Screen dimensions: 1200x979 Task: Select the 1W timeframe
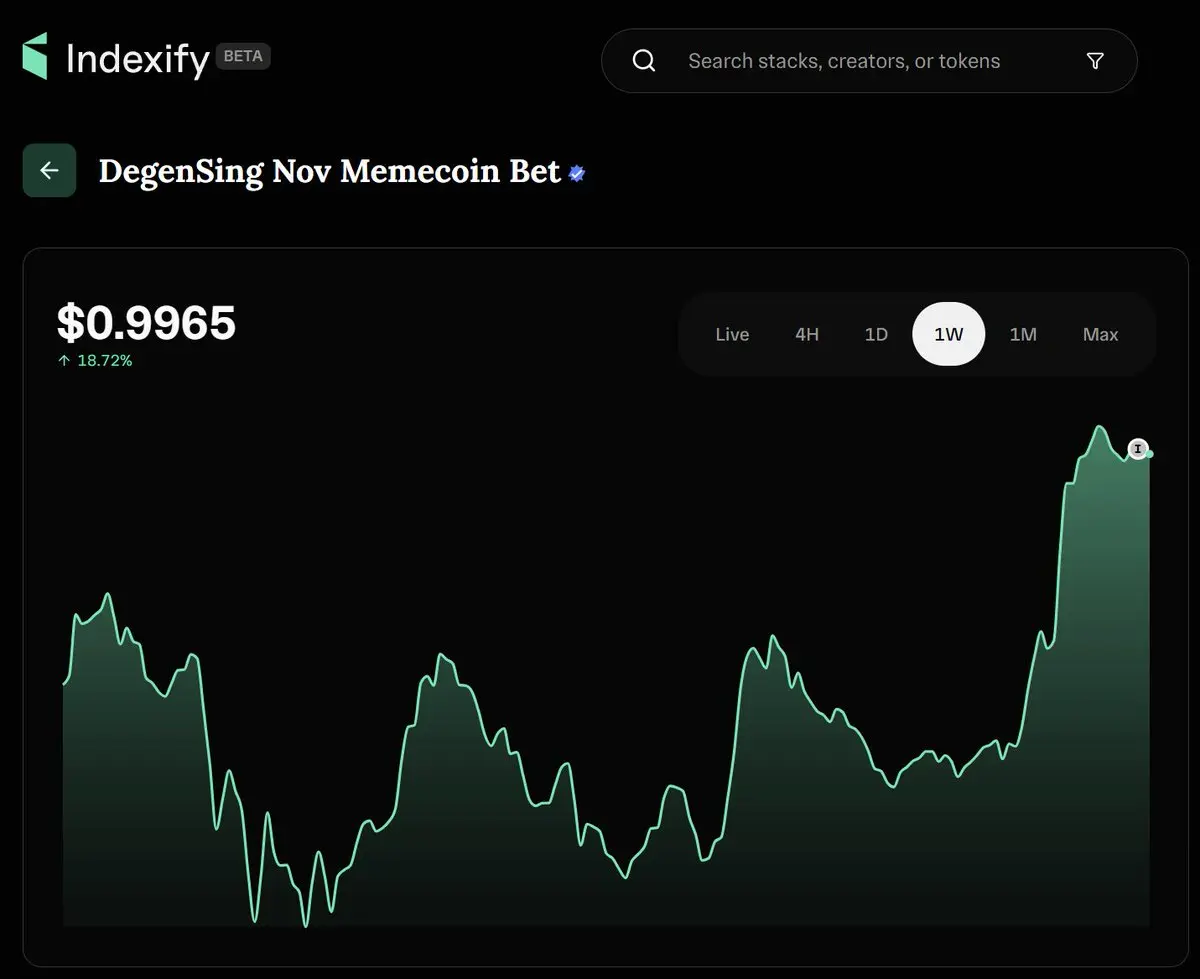click(948, 334)
